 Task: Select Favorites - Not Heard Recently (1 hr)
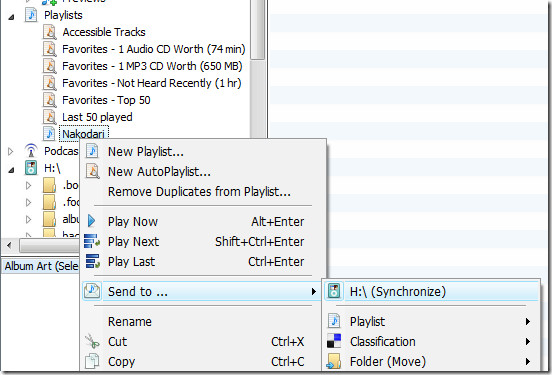point(152,83)
